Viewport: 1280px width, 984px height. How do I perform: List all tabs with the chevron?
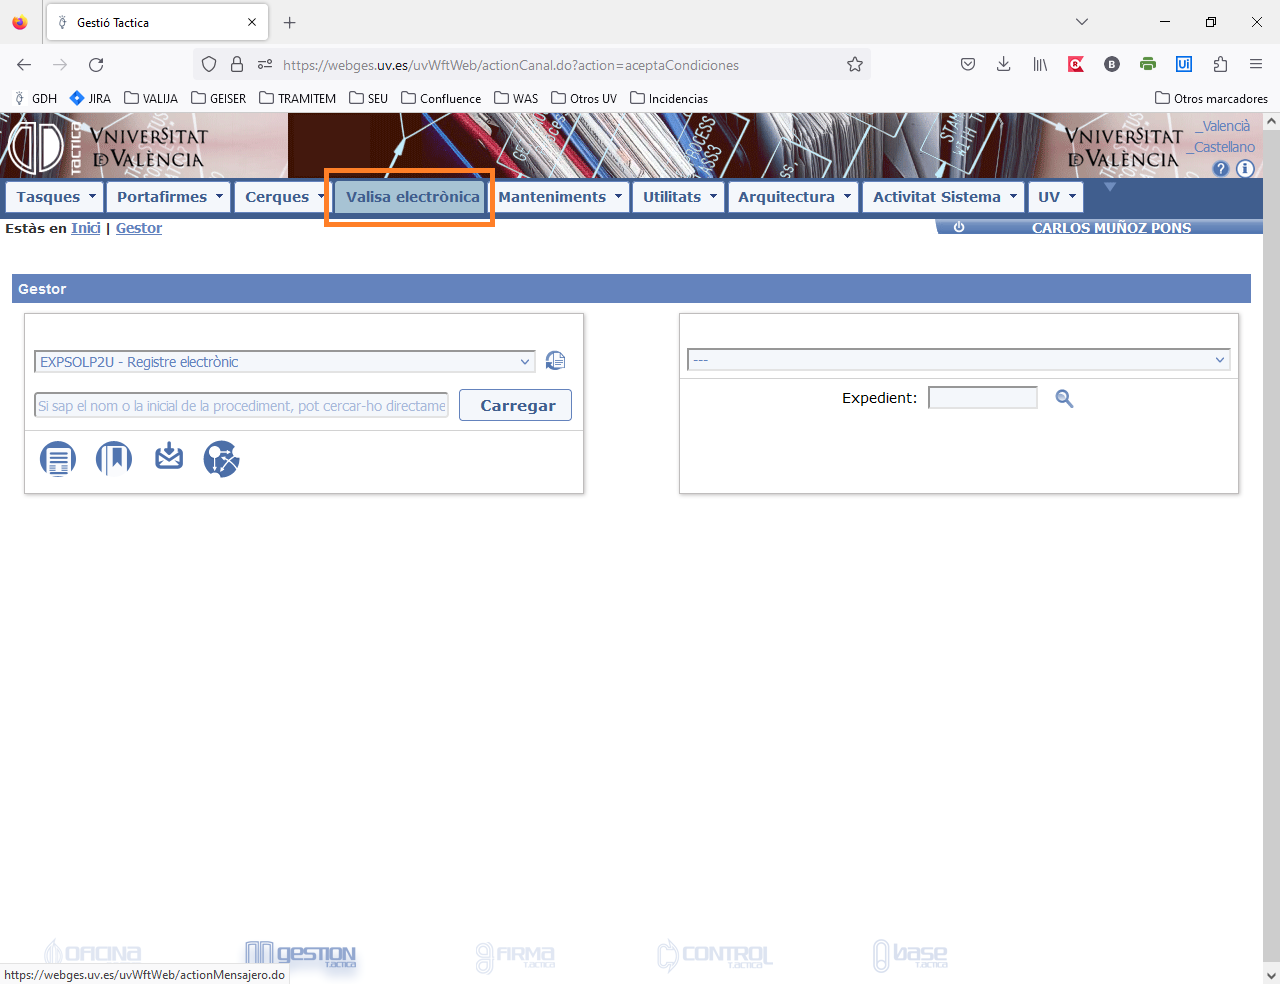(1081, 22)
